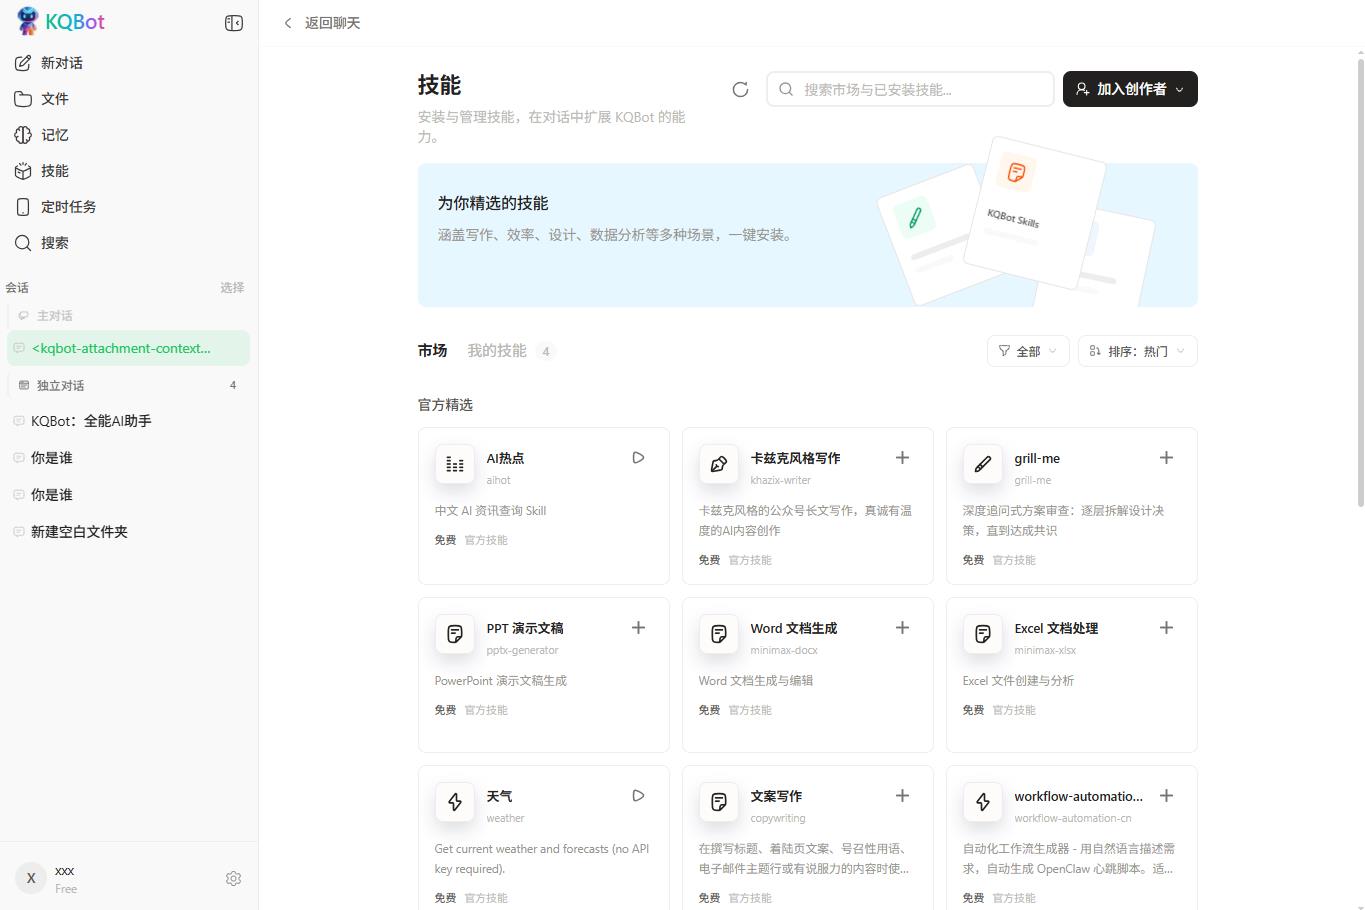Click the 官方精选 section heading

click(445, 405)
